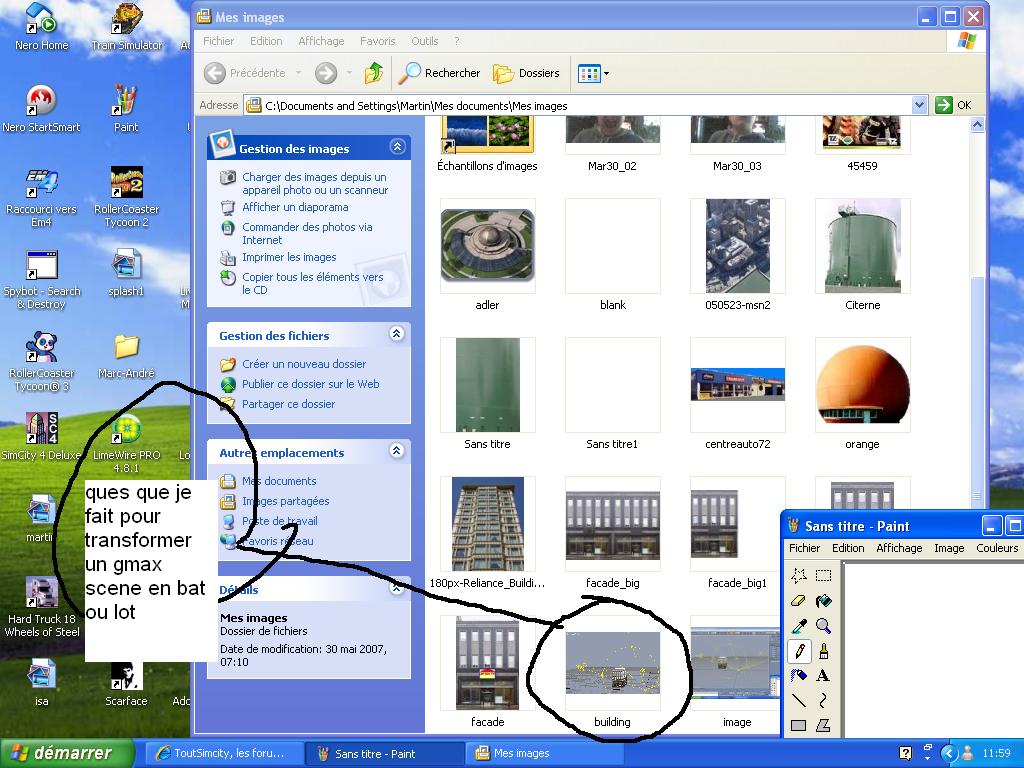Click Créer un nouveau dossier link
1024x768 pixels.
pos(304,364)
